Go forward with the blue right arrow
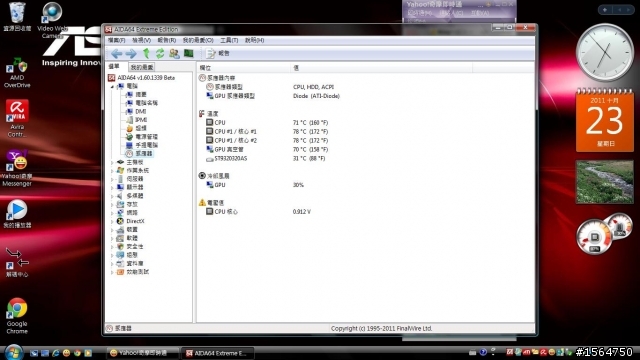The width and height of the screenshot is (640, 360). point(131,53)
